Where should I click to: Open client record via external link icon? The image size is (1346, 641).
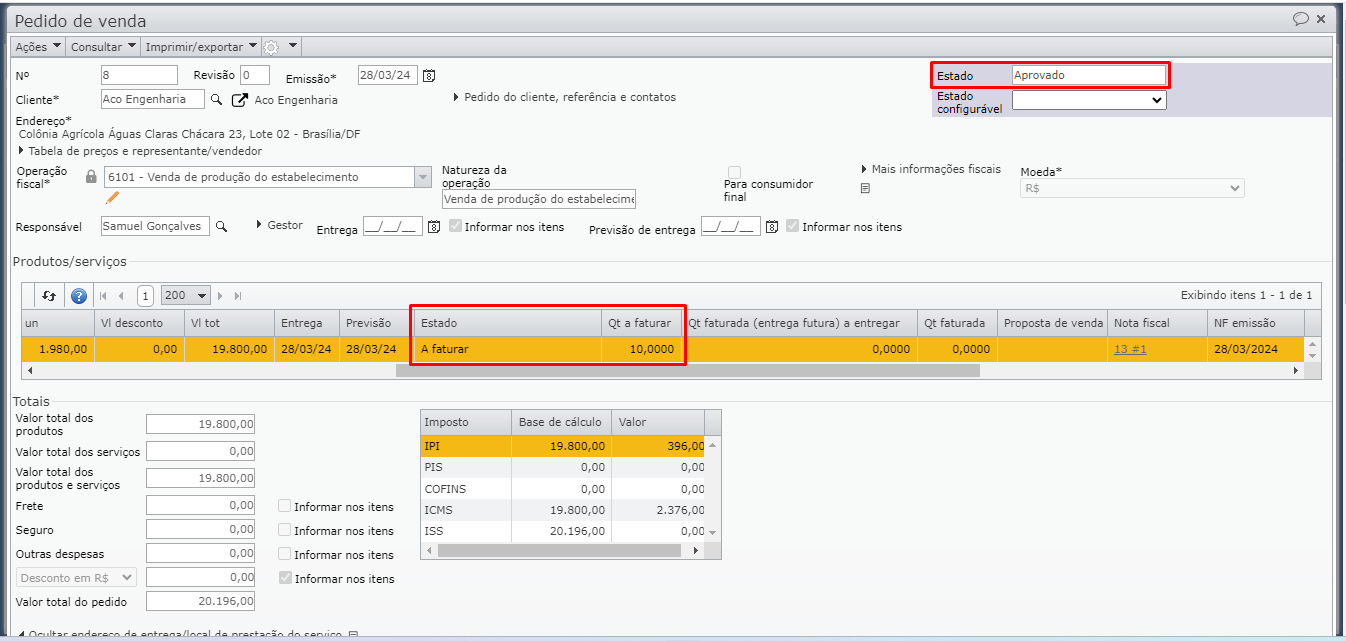[240, 100]
